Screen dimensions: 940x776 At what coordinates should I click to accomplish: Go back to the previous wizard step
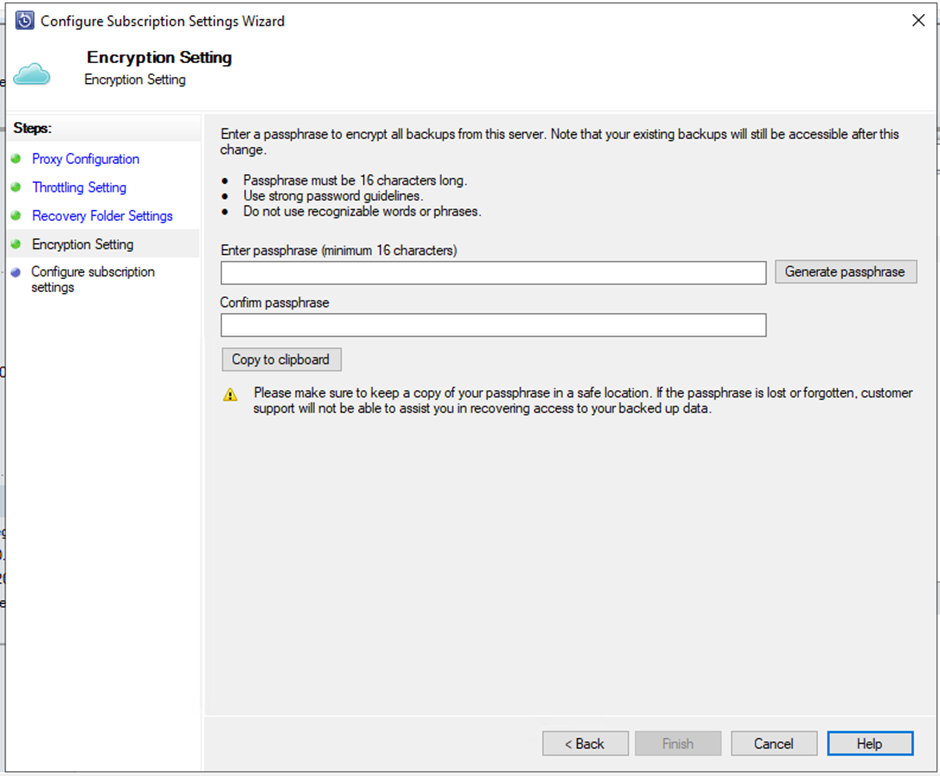coord(585,743)
